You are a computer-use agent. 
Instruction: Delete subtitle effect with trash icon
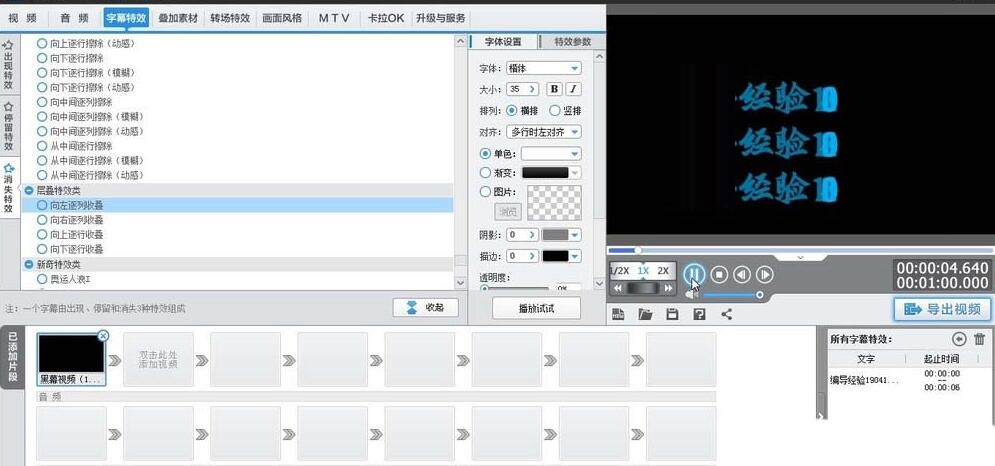click(x=979, y=339)
